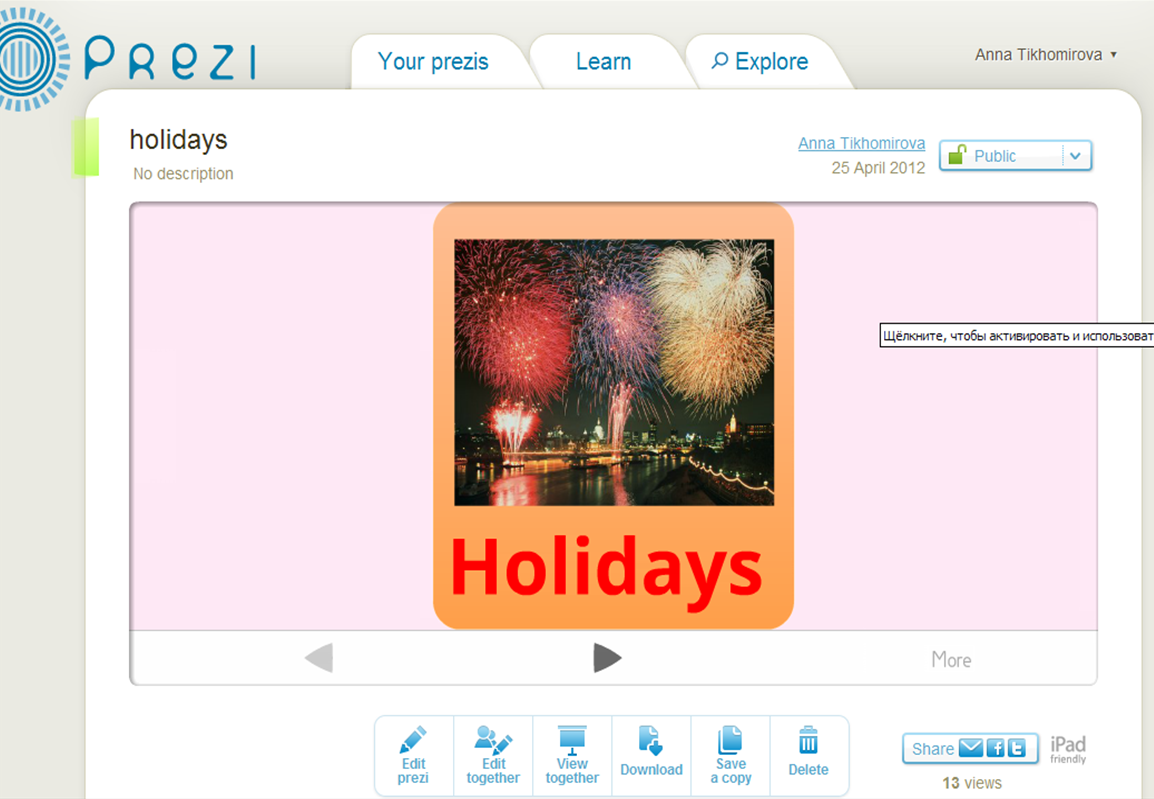The height and width of the screenshot is (799, 1154).
Task: Start View together presentation
Action: pos(572,756)
